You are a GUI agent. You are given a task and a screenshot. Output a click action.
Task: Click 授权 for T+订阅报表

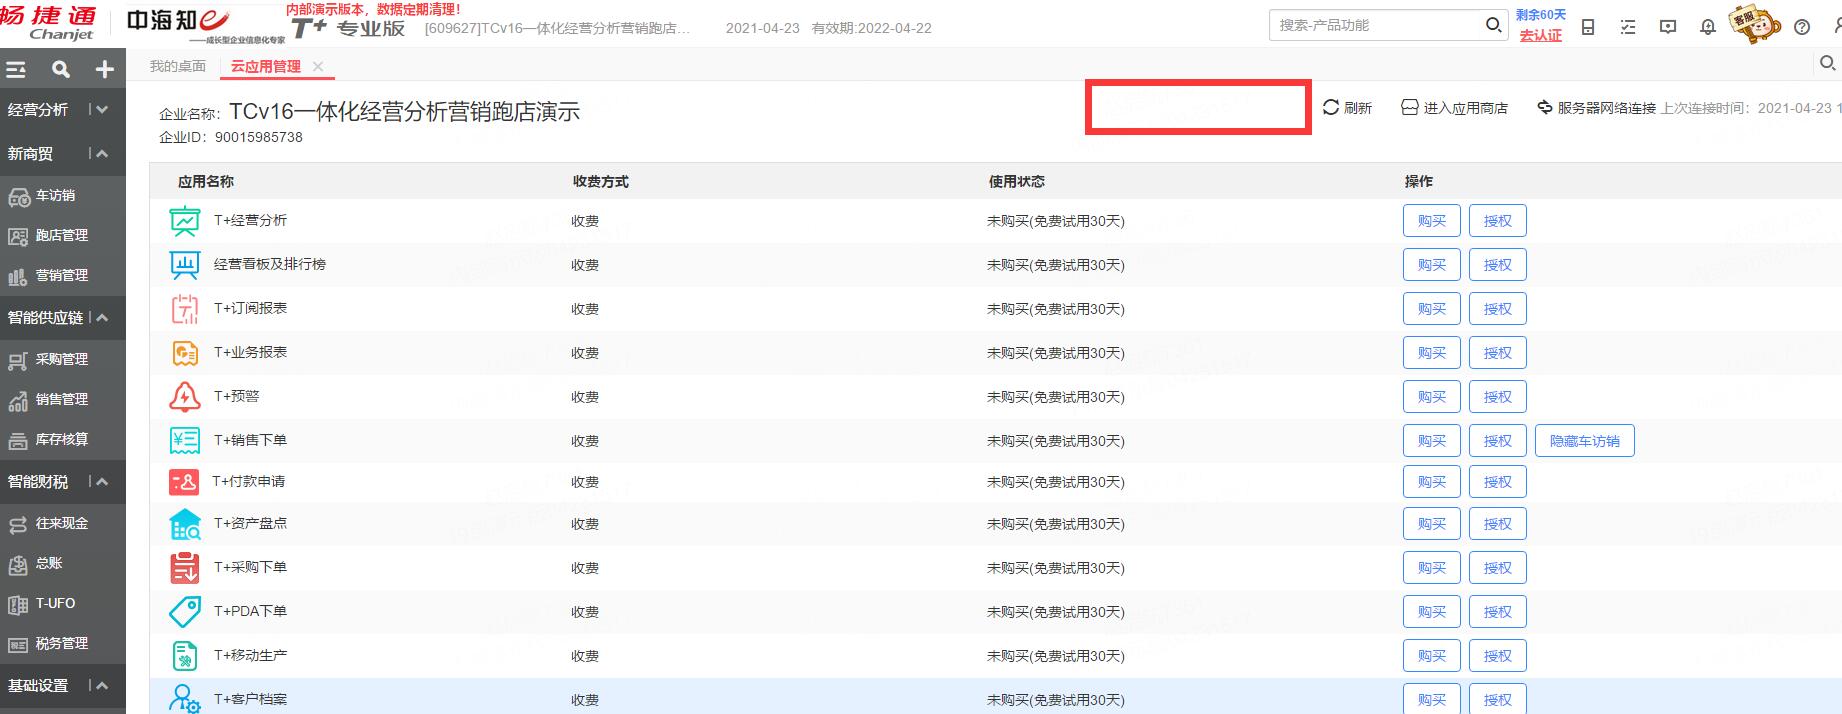[1498, 309]
